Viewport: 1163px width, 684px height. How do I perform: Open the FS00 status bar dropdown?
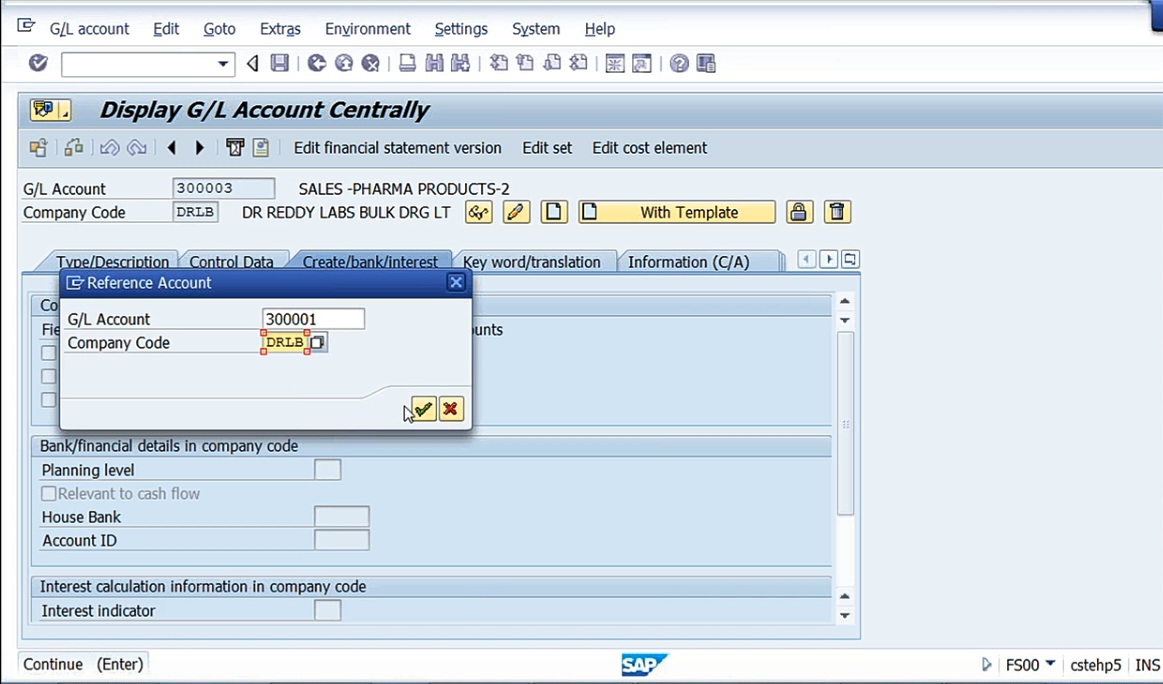pos(1050,663)
